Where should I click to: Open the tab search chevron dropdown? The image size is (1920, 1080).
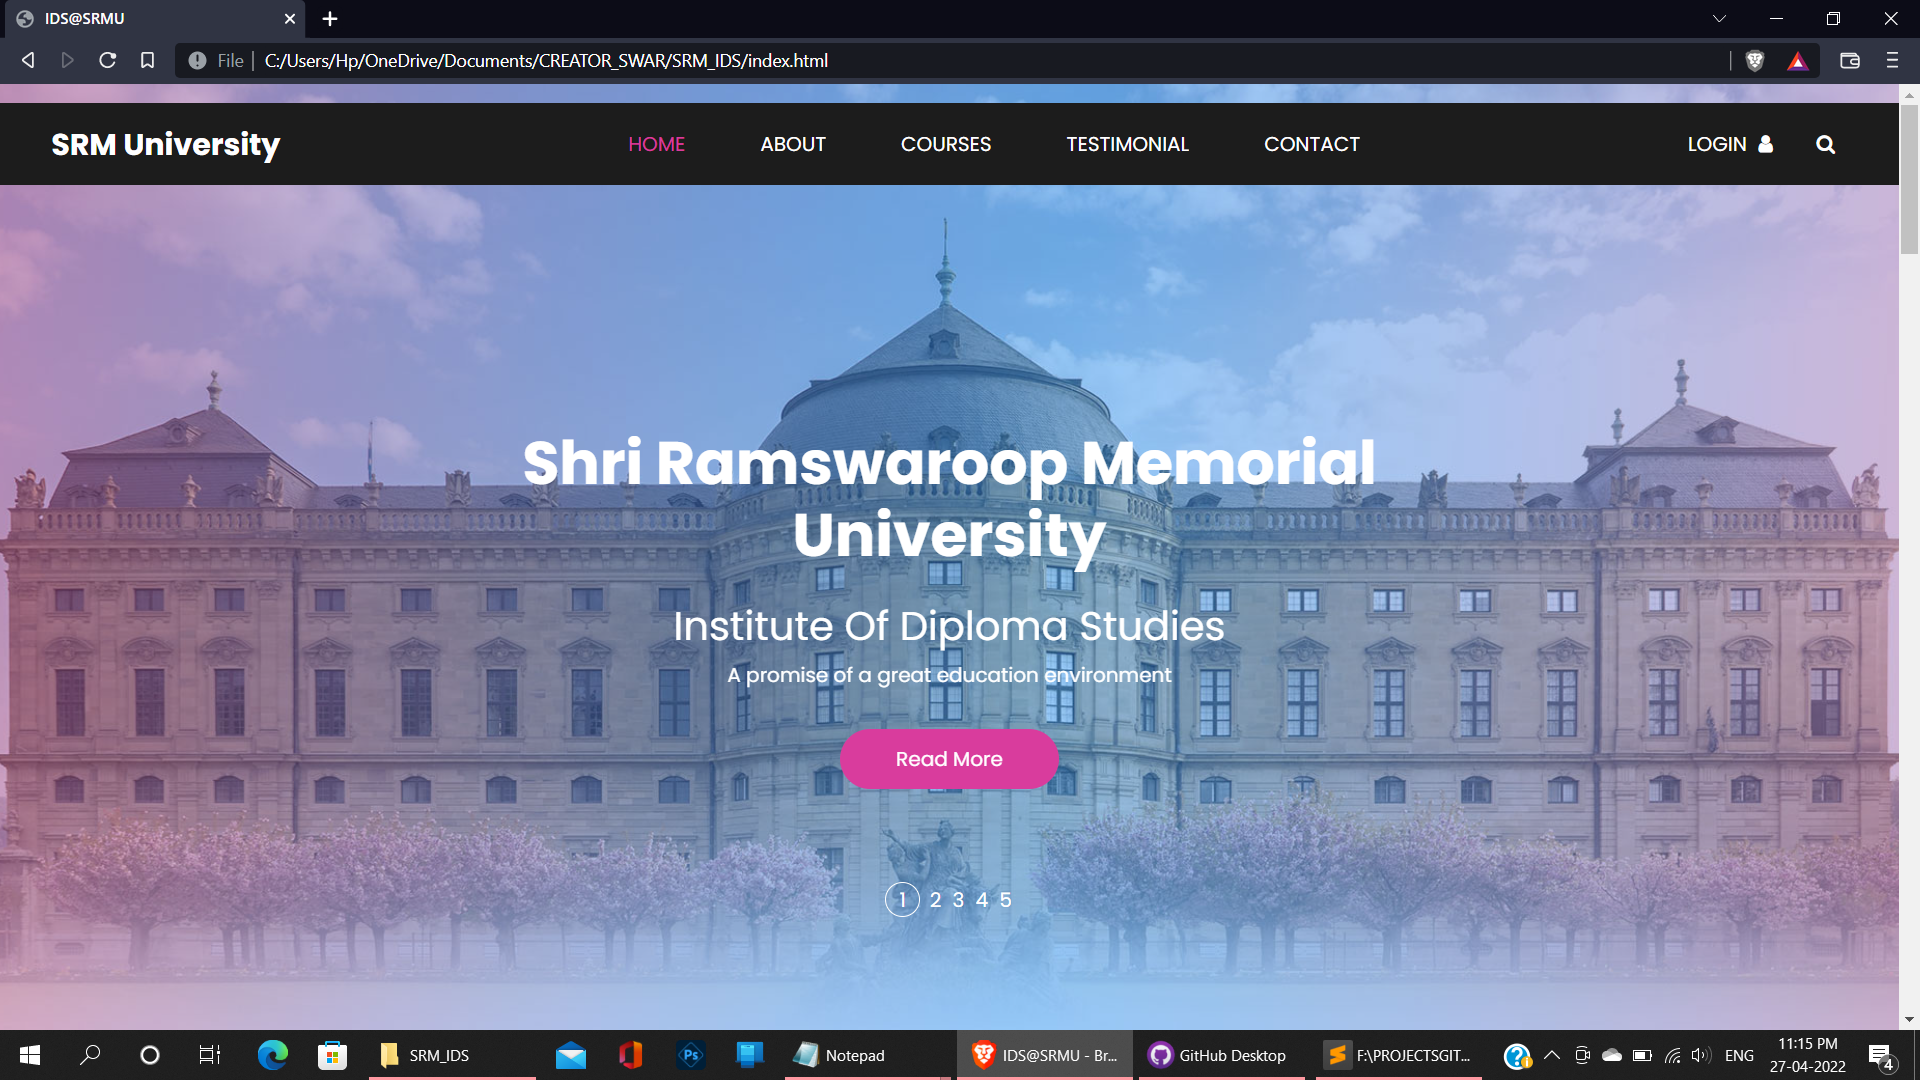coord(1718,18)
